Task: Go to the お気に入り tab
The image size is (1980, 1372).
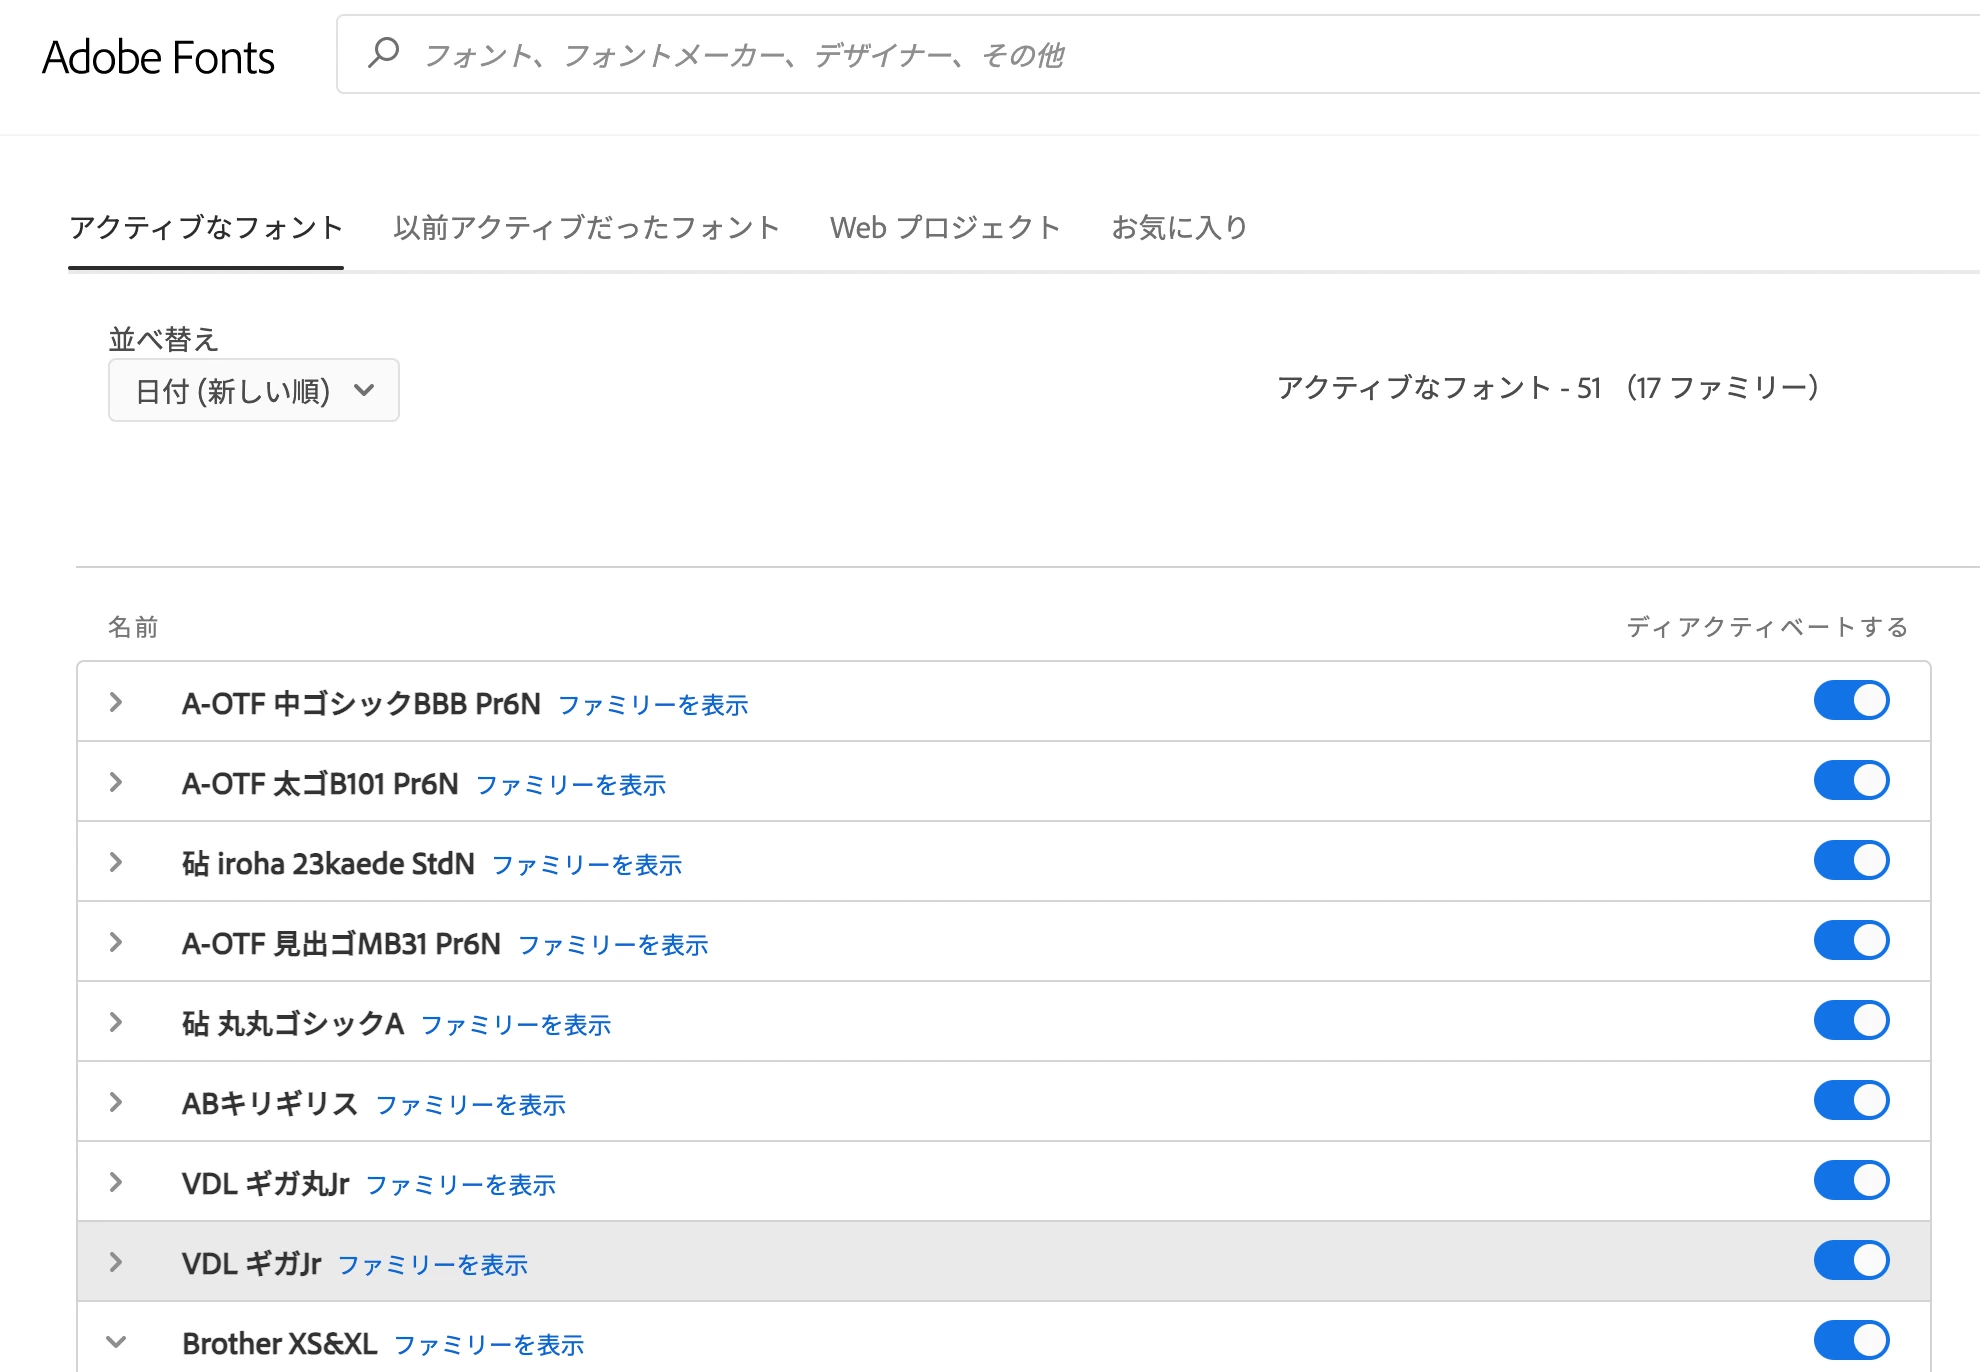Action: (1180, 228)
